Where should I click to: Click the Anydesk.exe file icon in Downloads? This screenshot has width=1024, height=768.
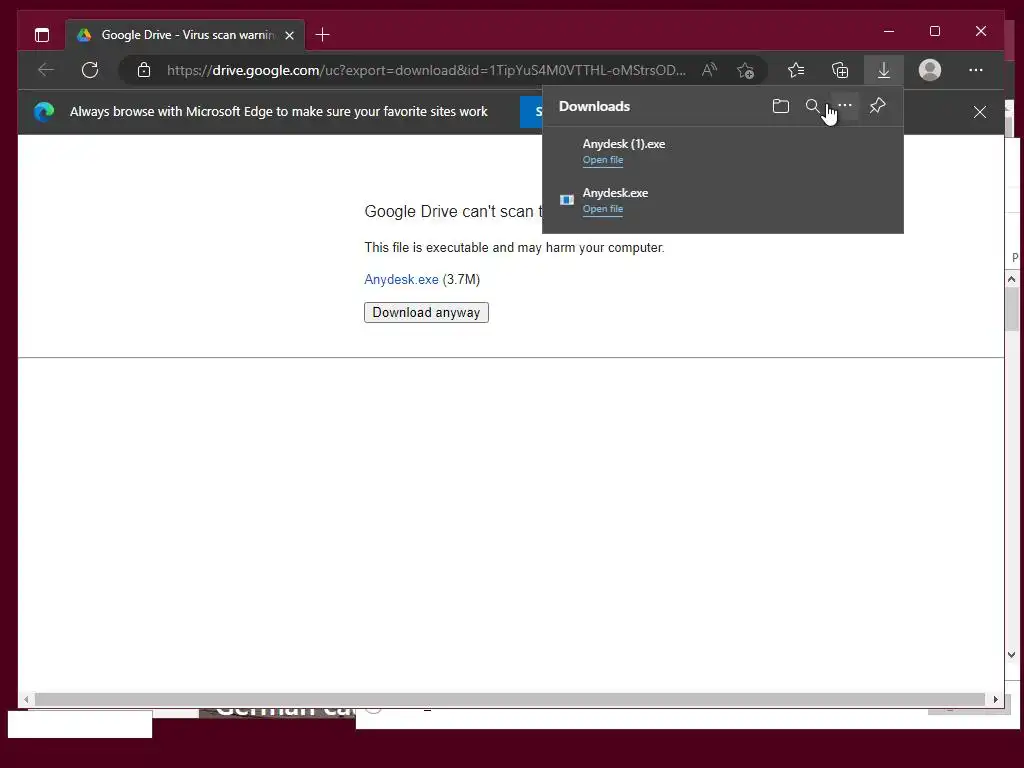pos(567,200)
